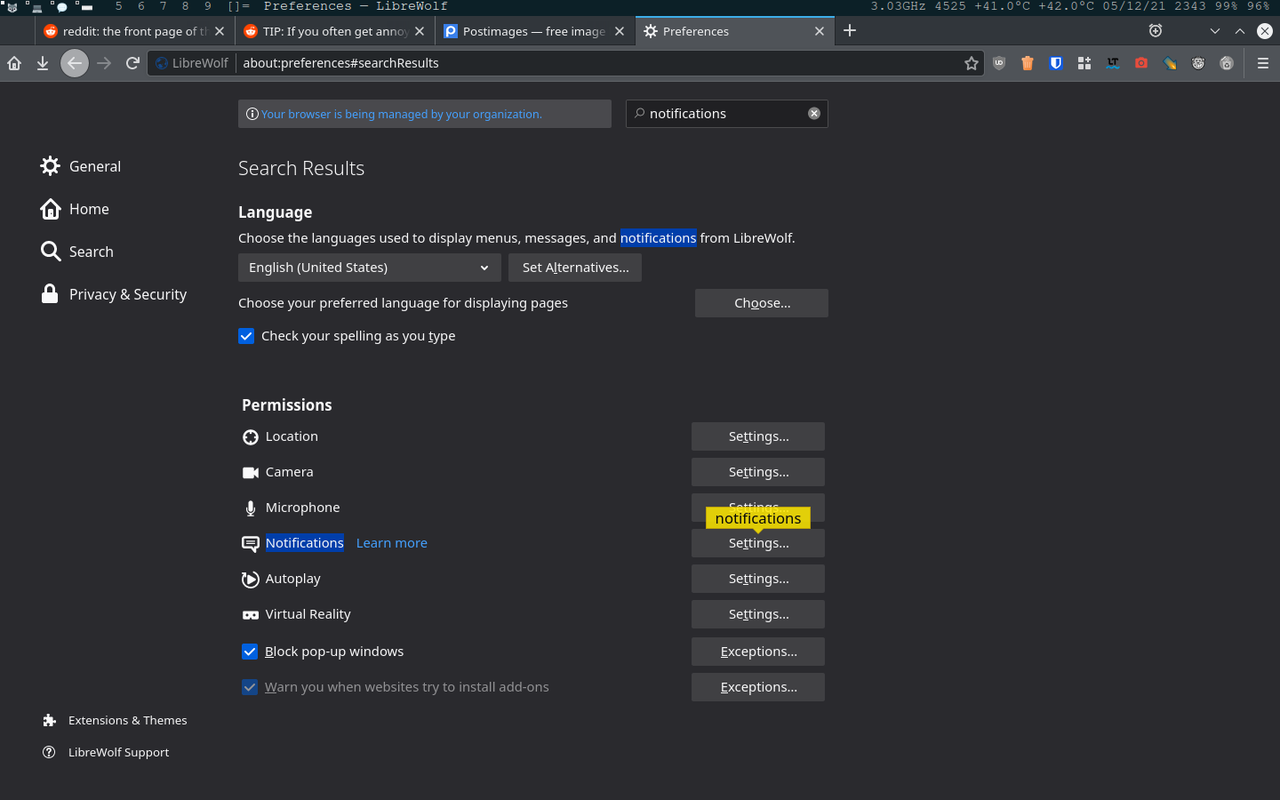1280x800 pixels.
Task: Open new tab with plus icon
Action: 849,31
